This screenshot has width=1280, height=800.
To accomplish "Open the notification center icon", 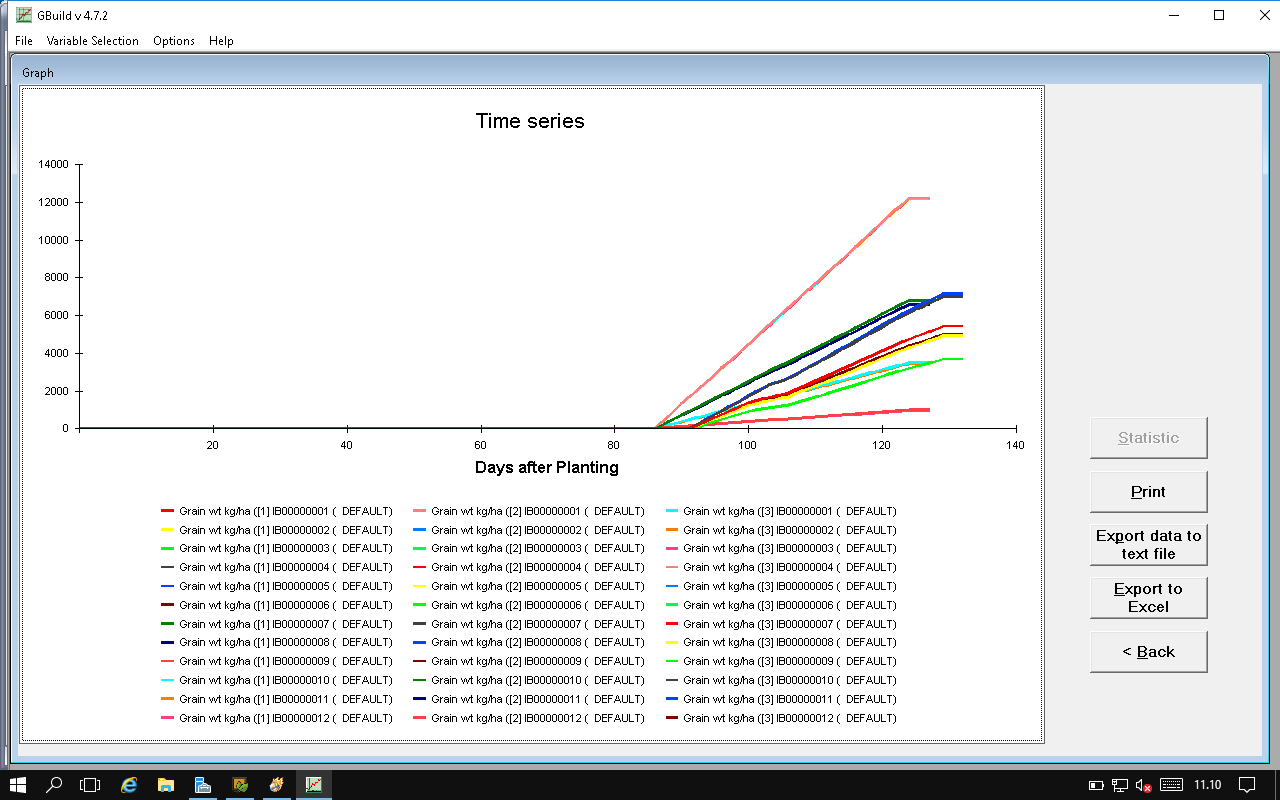I will 1246,785.
